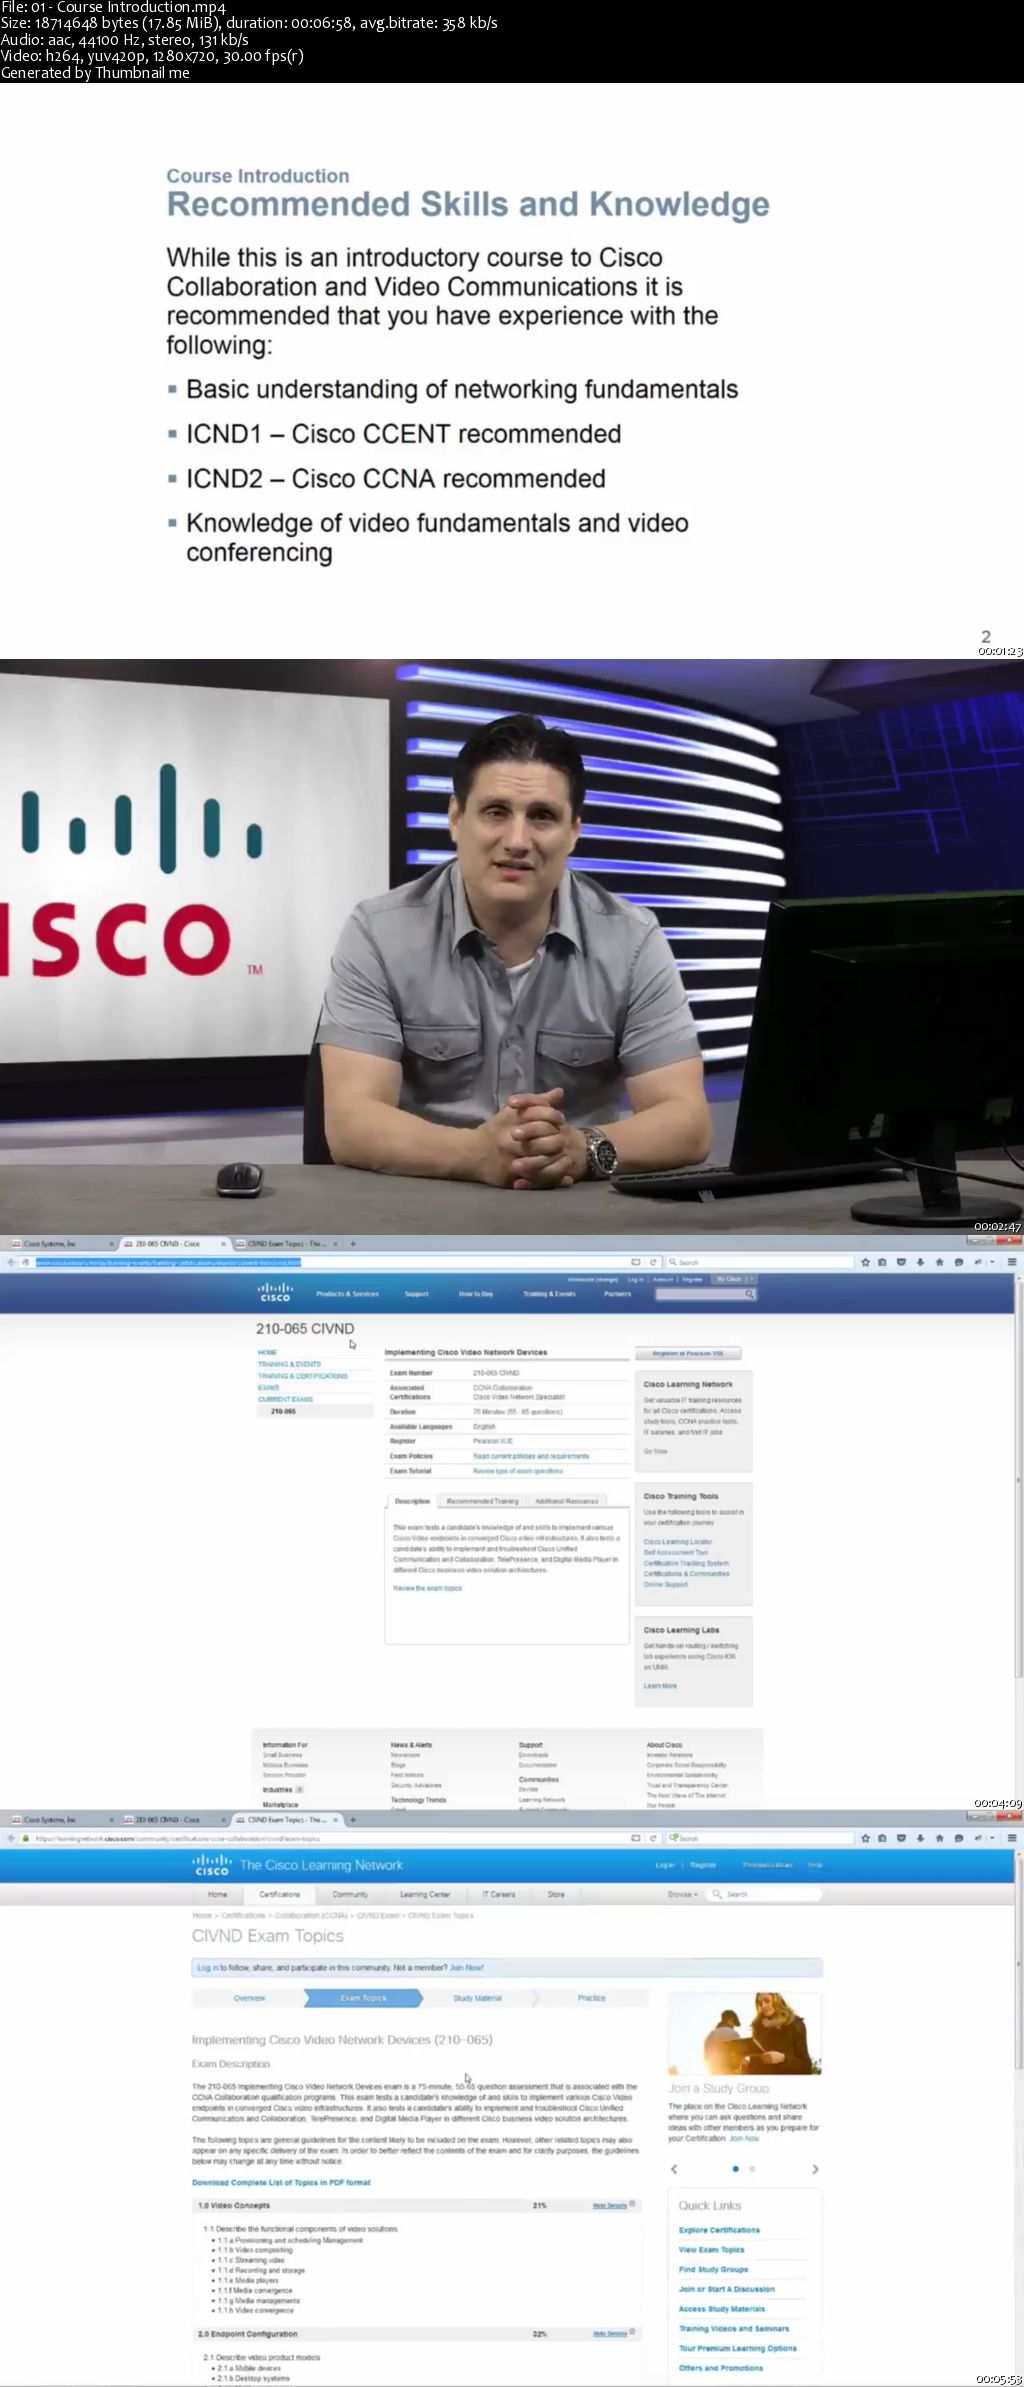Click the study group photo thumbnail
The image size is (1024, 2387).
point(744,2033)
